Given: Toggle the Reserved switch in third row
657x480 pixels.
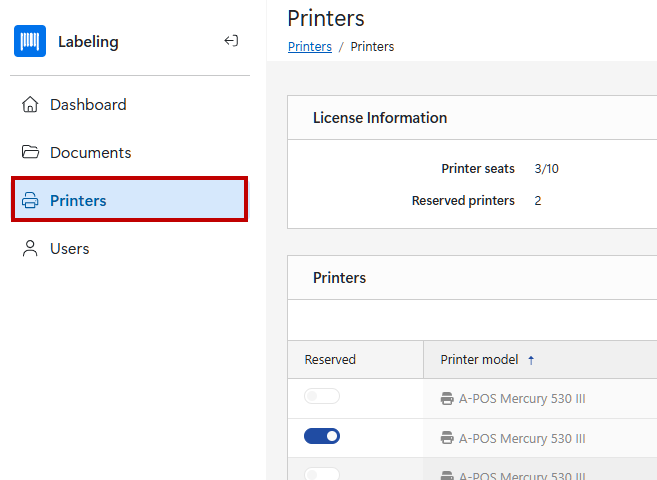Looking at the screenshot, I should tap(322, 474).
